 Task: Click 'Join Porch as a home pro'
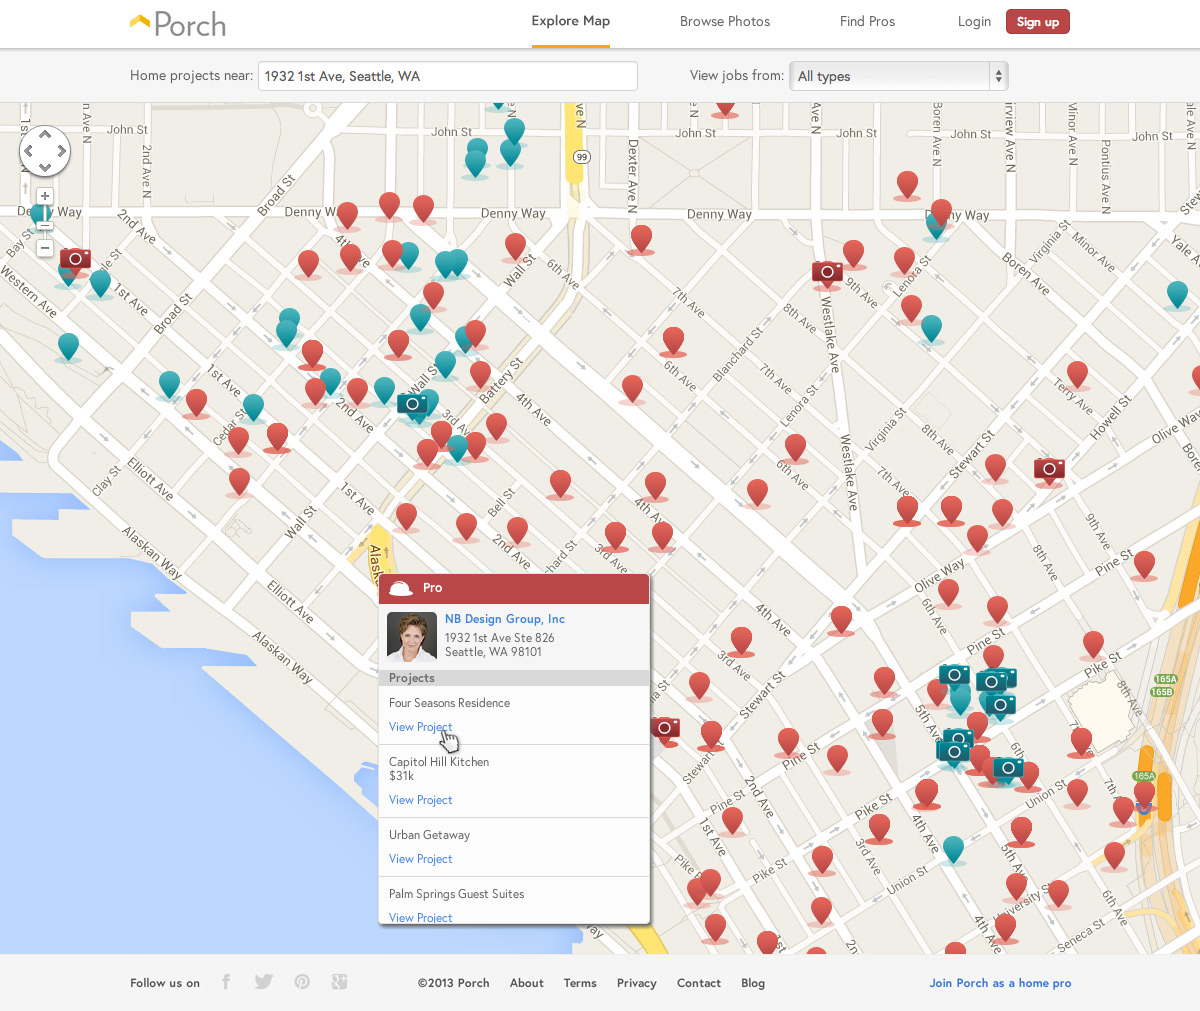(x=1000, y=983)
